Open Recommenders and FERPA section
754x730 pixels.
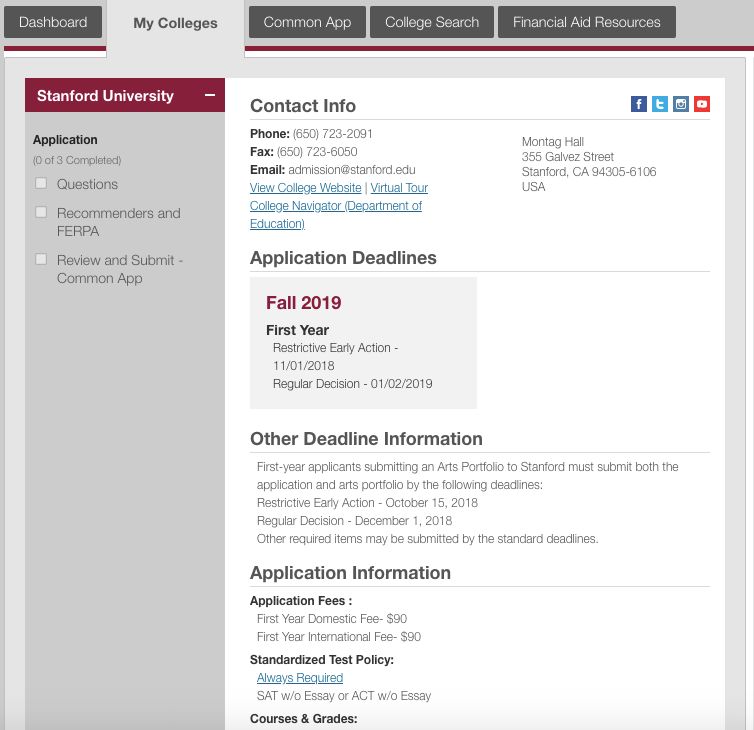coord(118,222)
